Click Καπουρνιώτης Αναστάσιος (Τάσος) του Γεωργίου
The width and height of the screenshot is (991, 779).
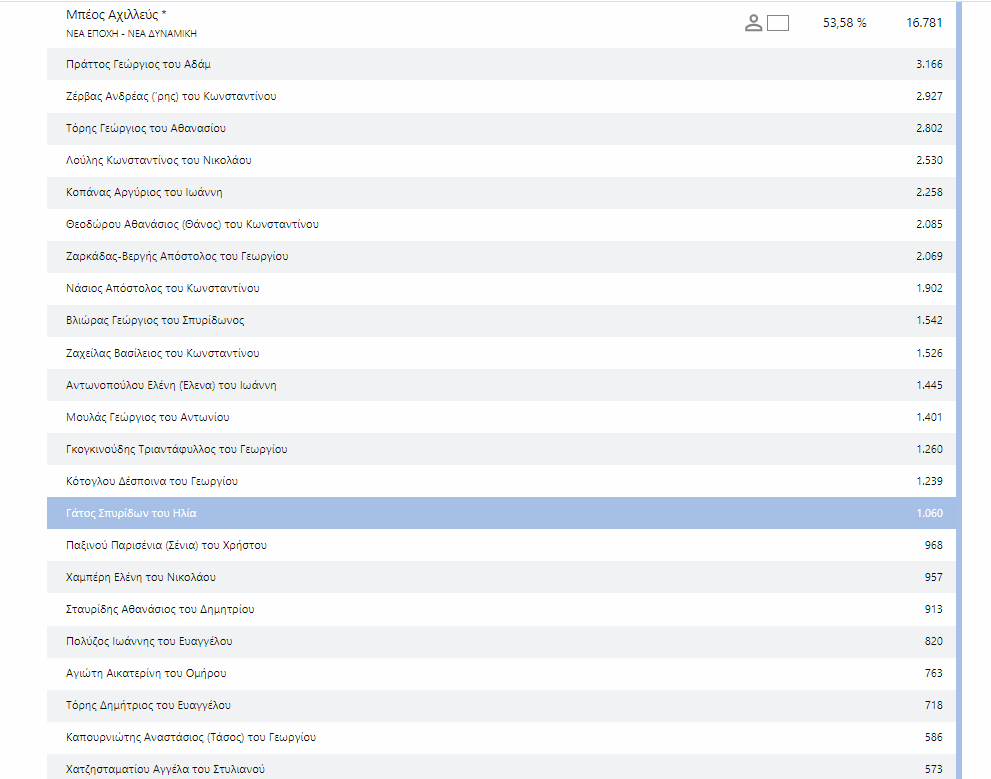190,737
